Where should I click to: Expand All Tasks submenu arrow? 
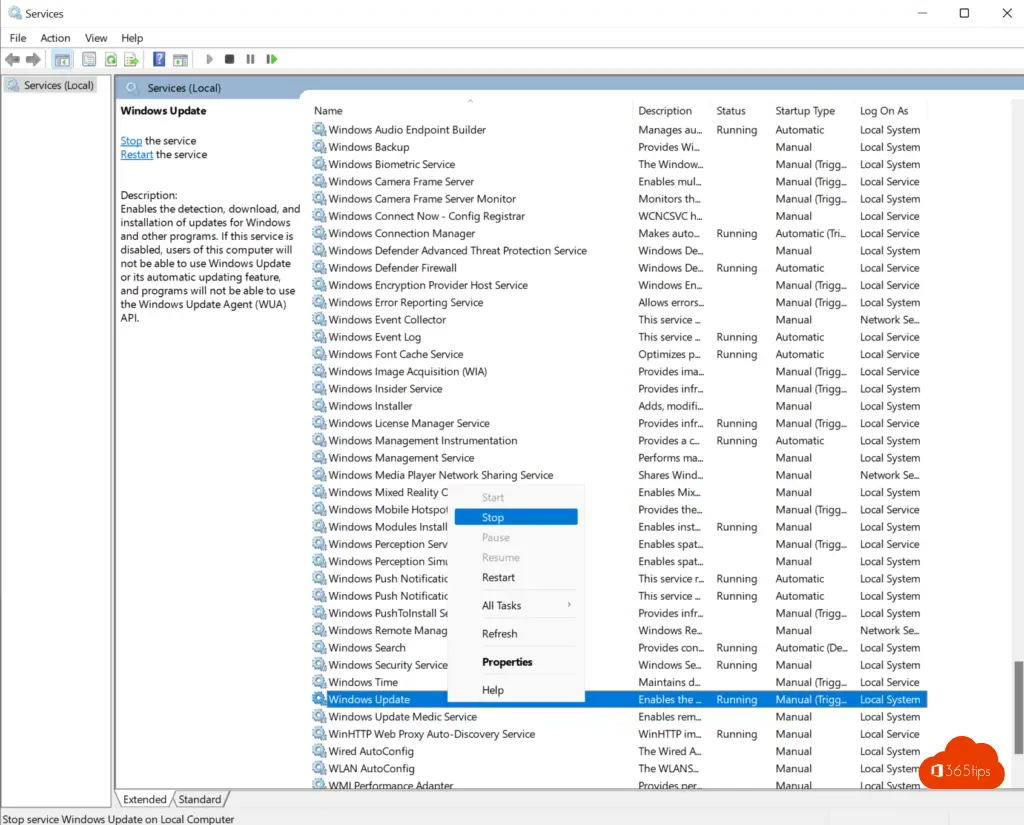click(x=569, y=605)
